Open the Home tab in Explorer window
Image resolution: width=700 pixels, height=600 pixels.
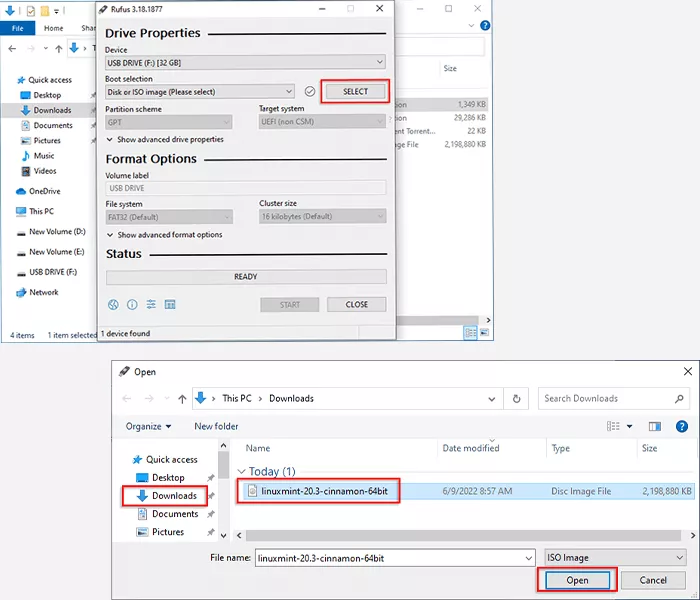click(x=54, y=28)
